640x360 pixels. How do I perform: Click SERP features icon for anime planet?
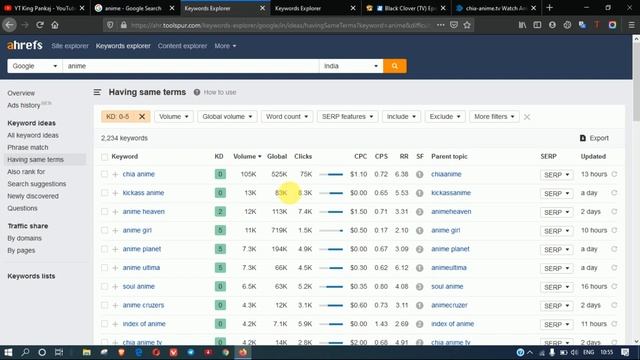click(x=420, y=249)
